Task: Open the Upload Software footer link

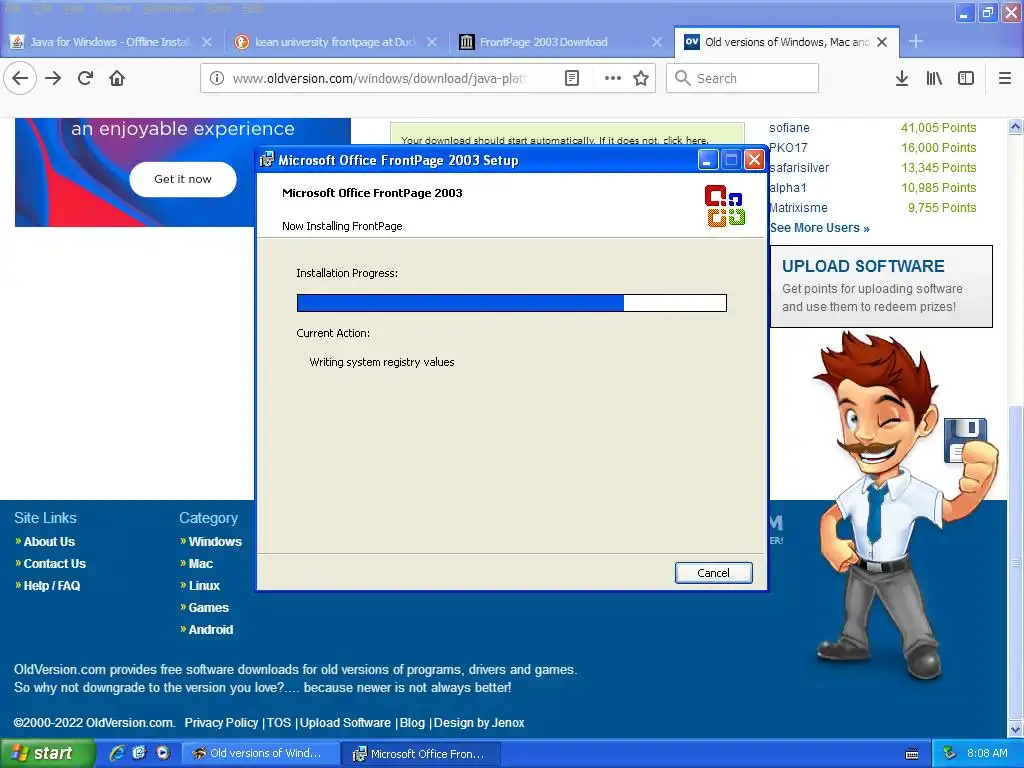Action: tap(345, 723)
